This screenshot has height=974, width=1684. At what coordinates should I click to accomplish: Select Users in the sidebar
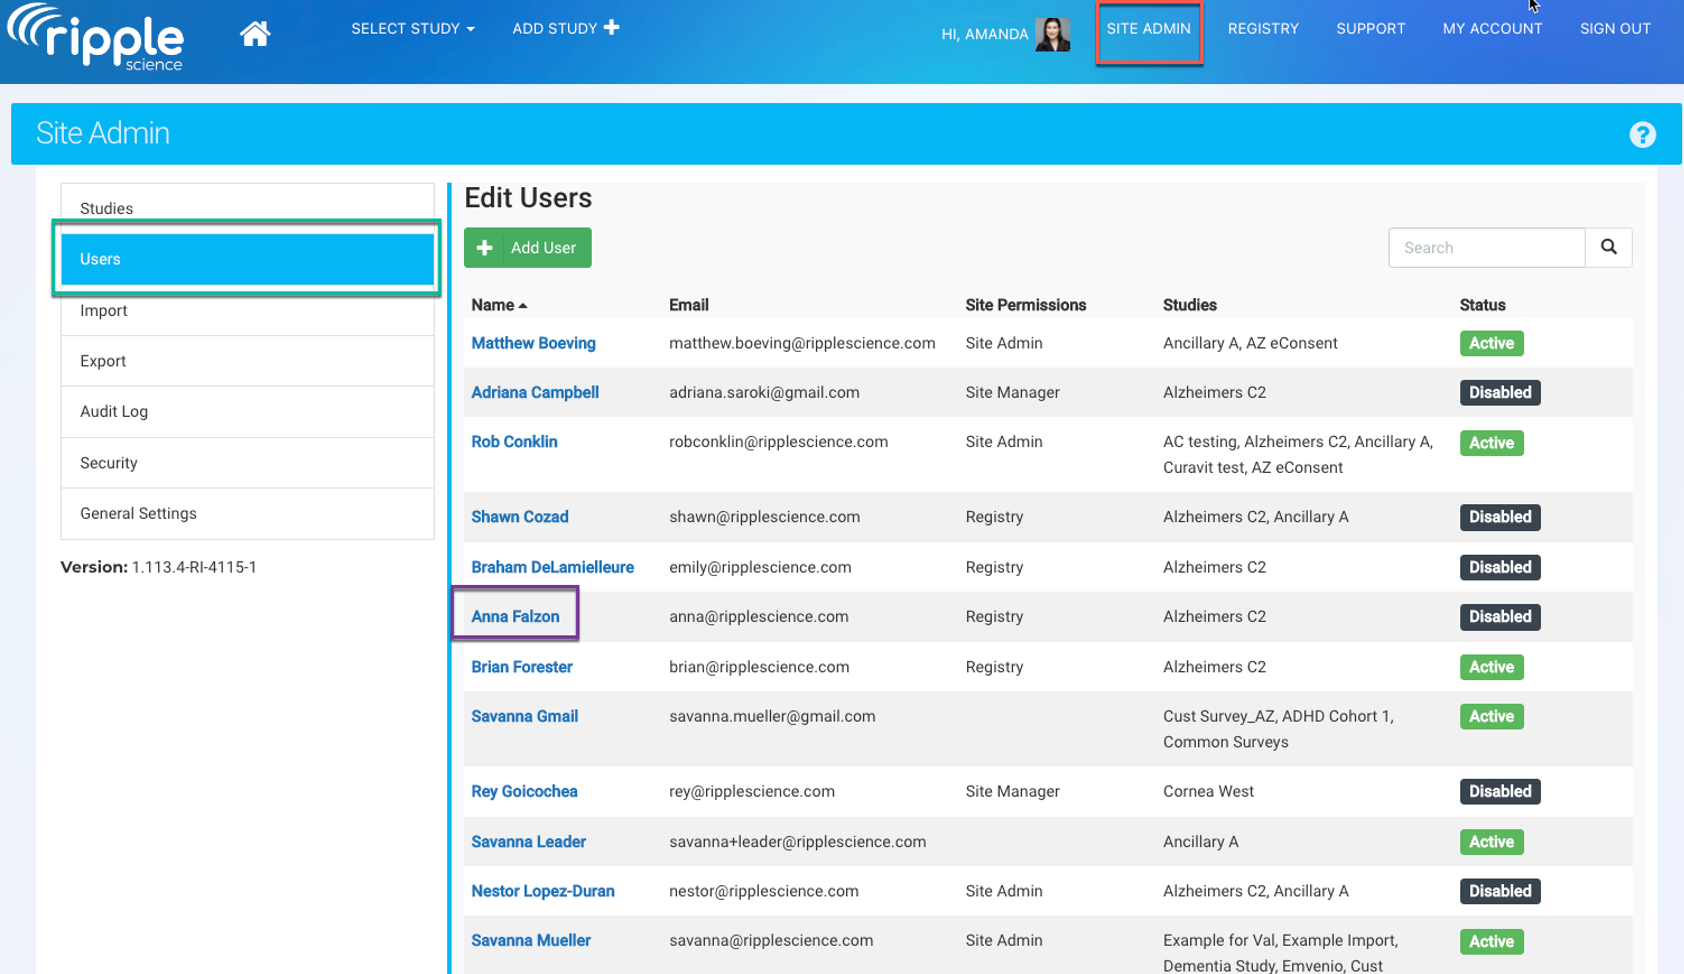247,259
